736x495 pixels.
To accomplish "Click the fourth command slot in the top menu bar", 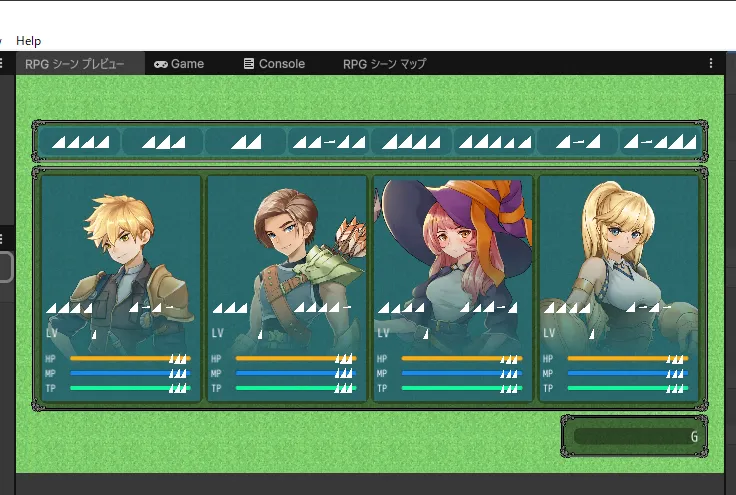I will (x=329, y=142).
